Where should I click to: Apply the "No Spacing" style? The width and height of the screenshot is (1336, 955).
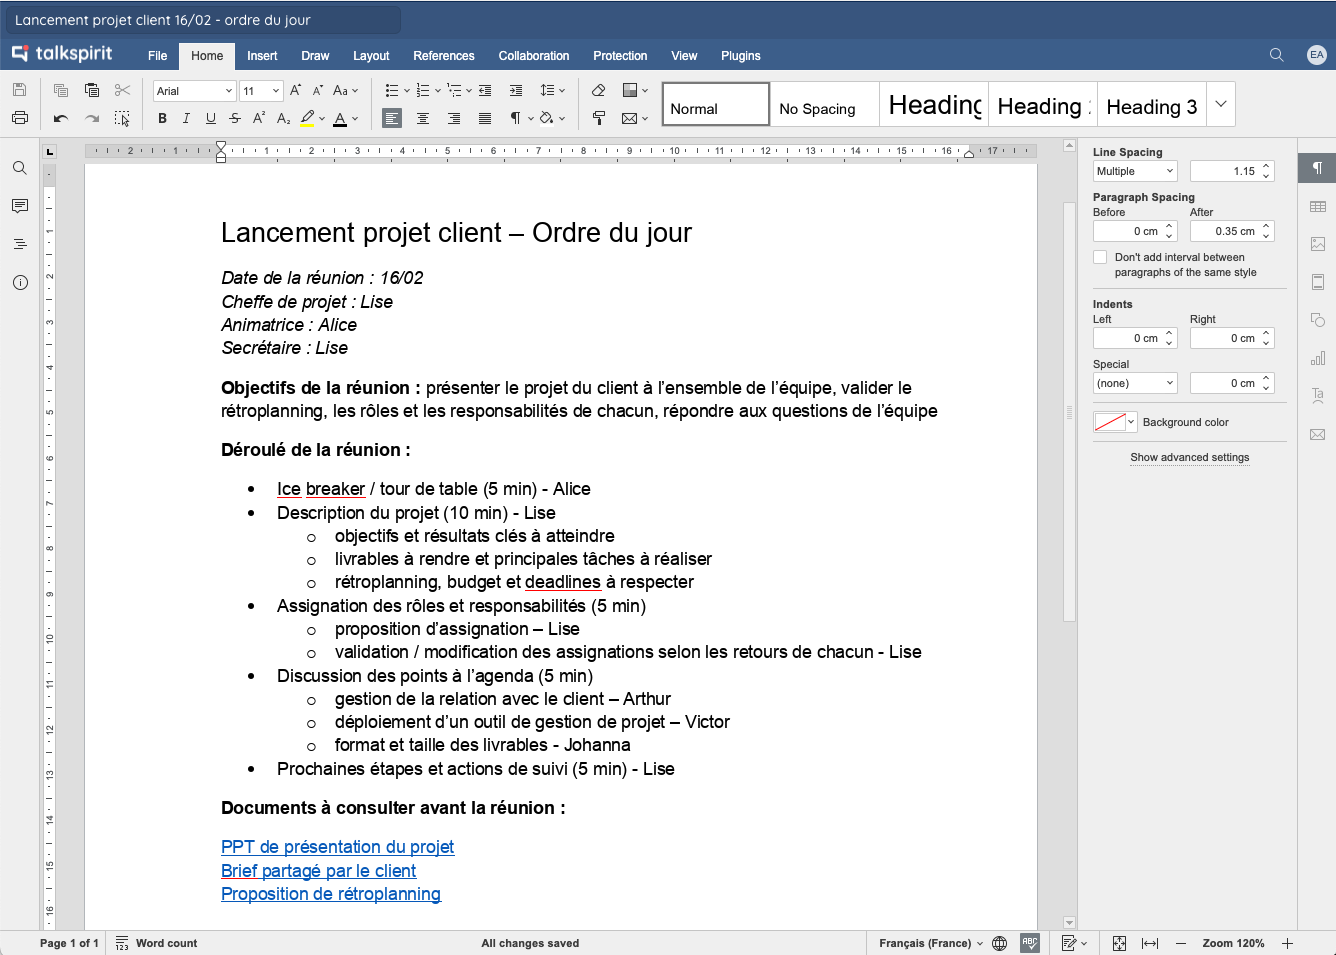(824, 104)
